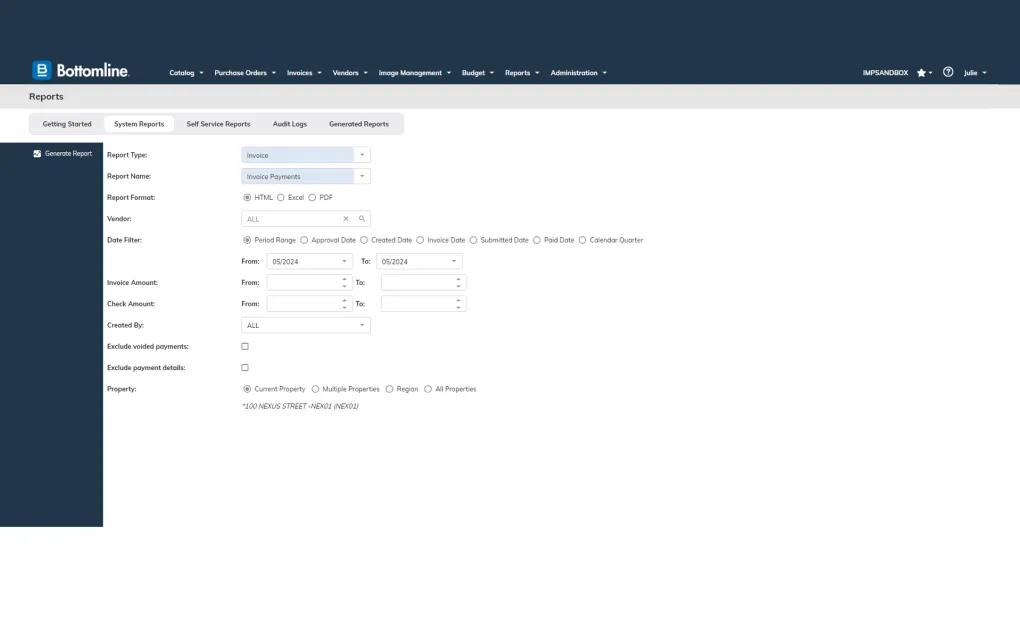Open the Created By dropdown
This screenshot has height=638, width=1020.
pos(361,325)
